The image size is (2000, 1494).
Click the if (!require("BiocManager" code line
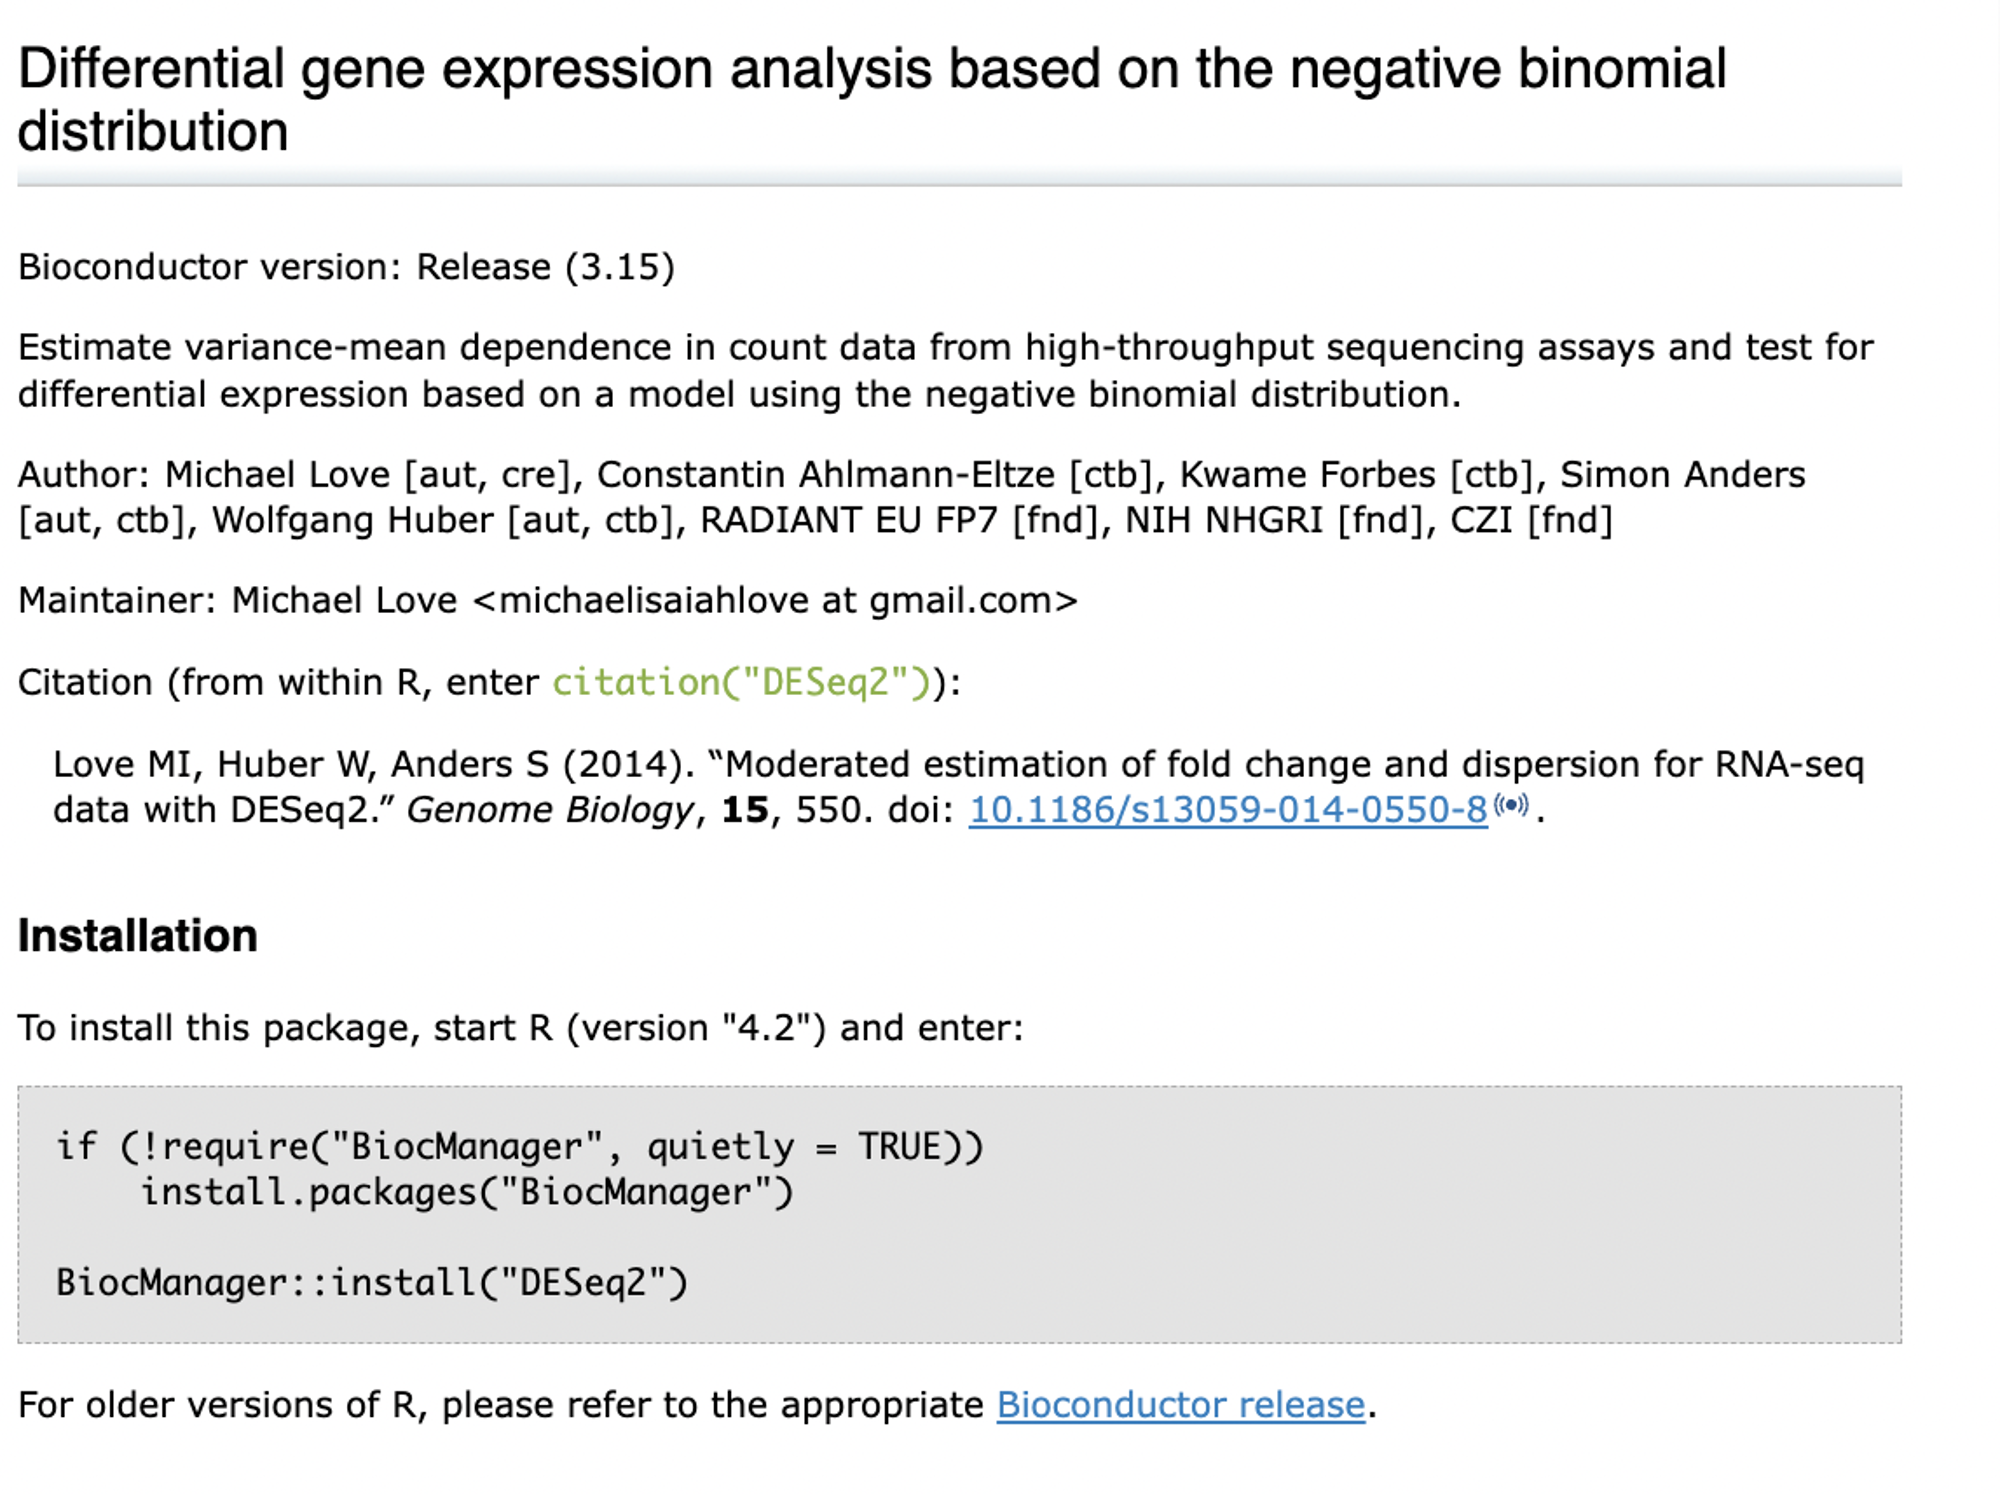point(520,1146)
